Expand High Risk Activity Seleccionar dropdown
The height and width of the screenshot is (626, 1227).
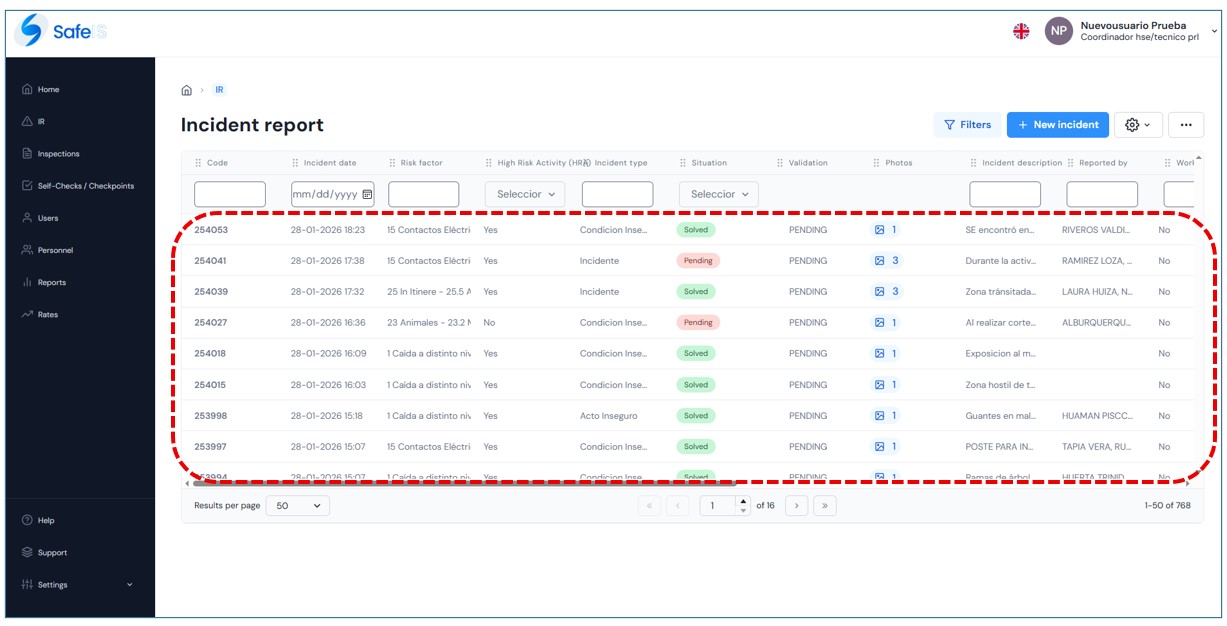(x=525, y=194)
